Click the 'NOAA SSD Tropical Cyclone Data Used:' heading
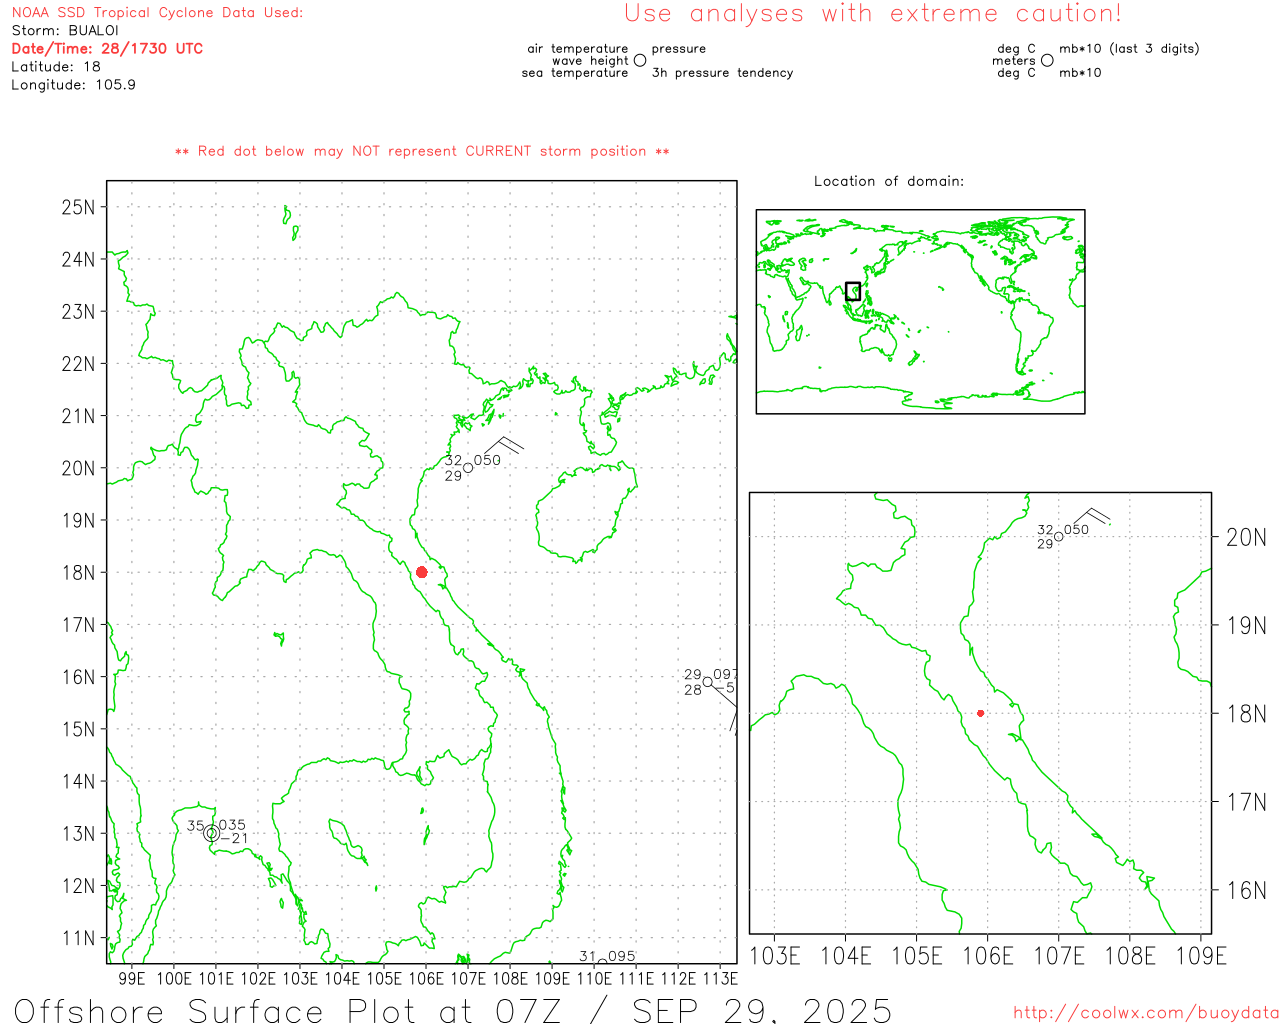The height and width of the screenshot is (1024, 1280). (157, 13)
